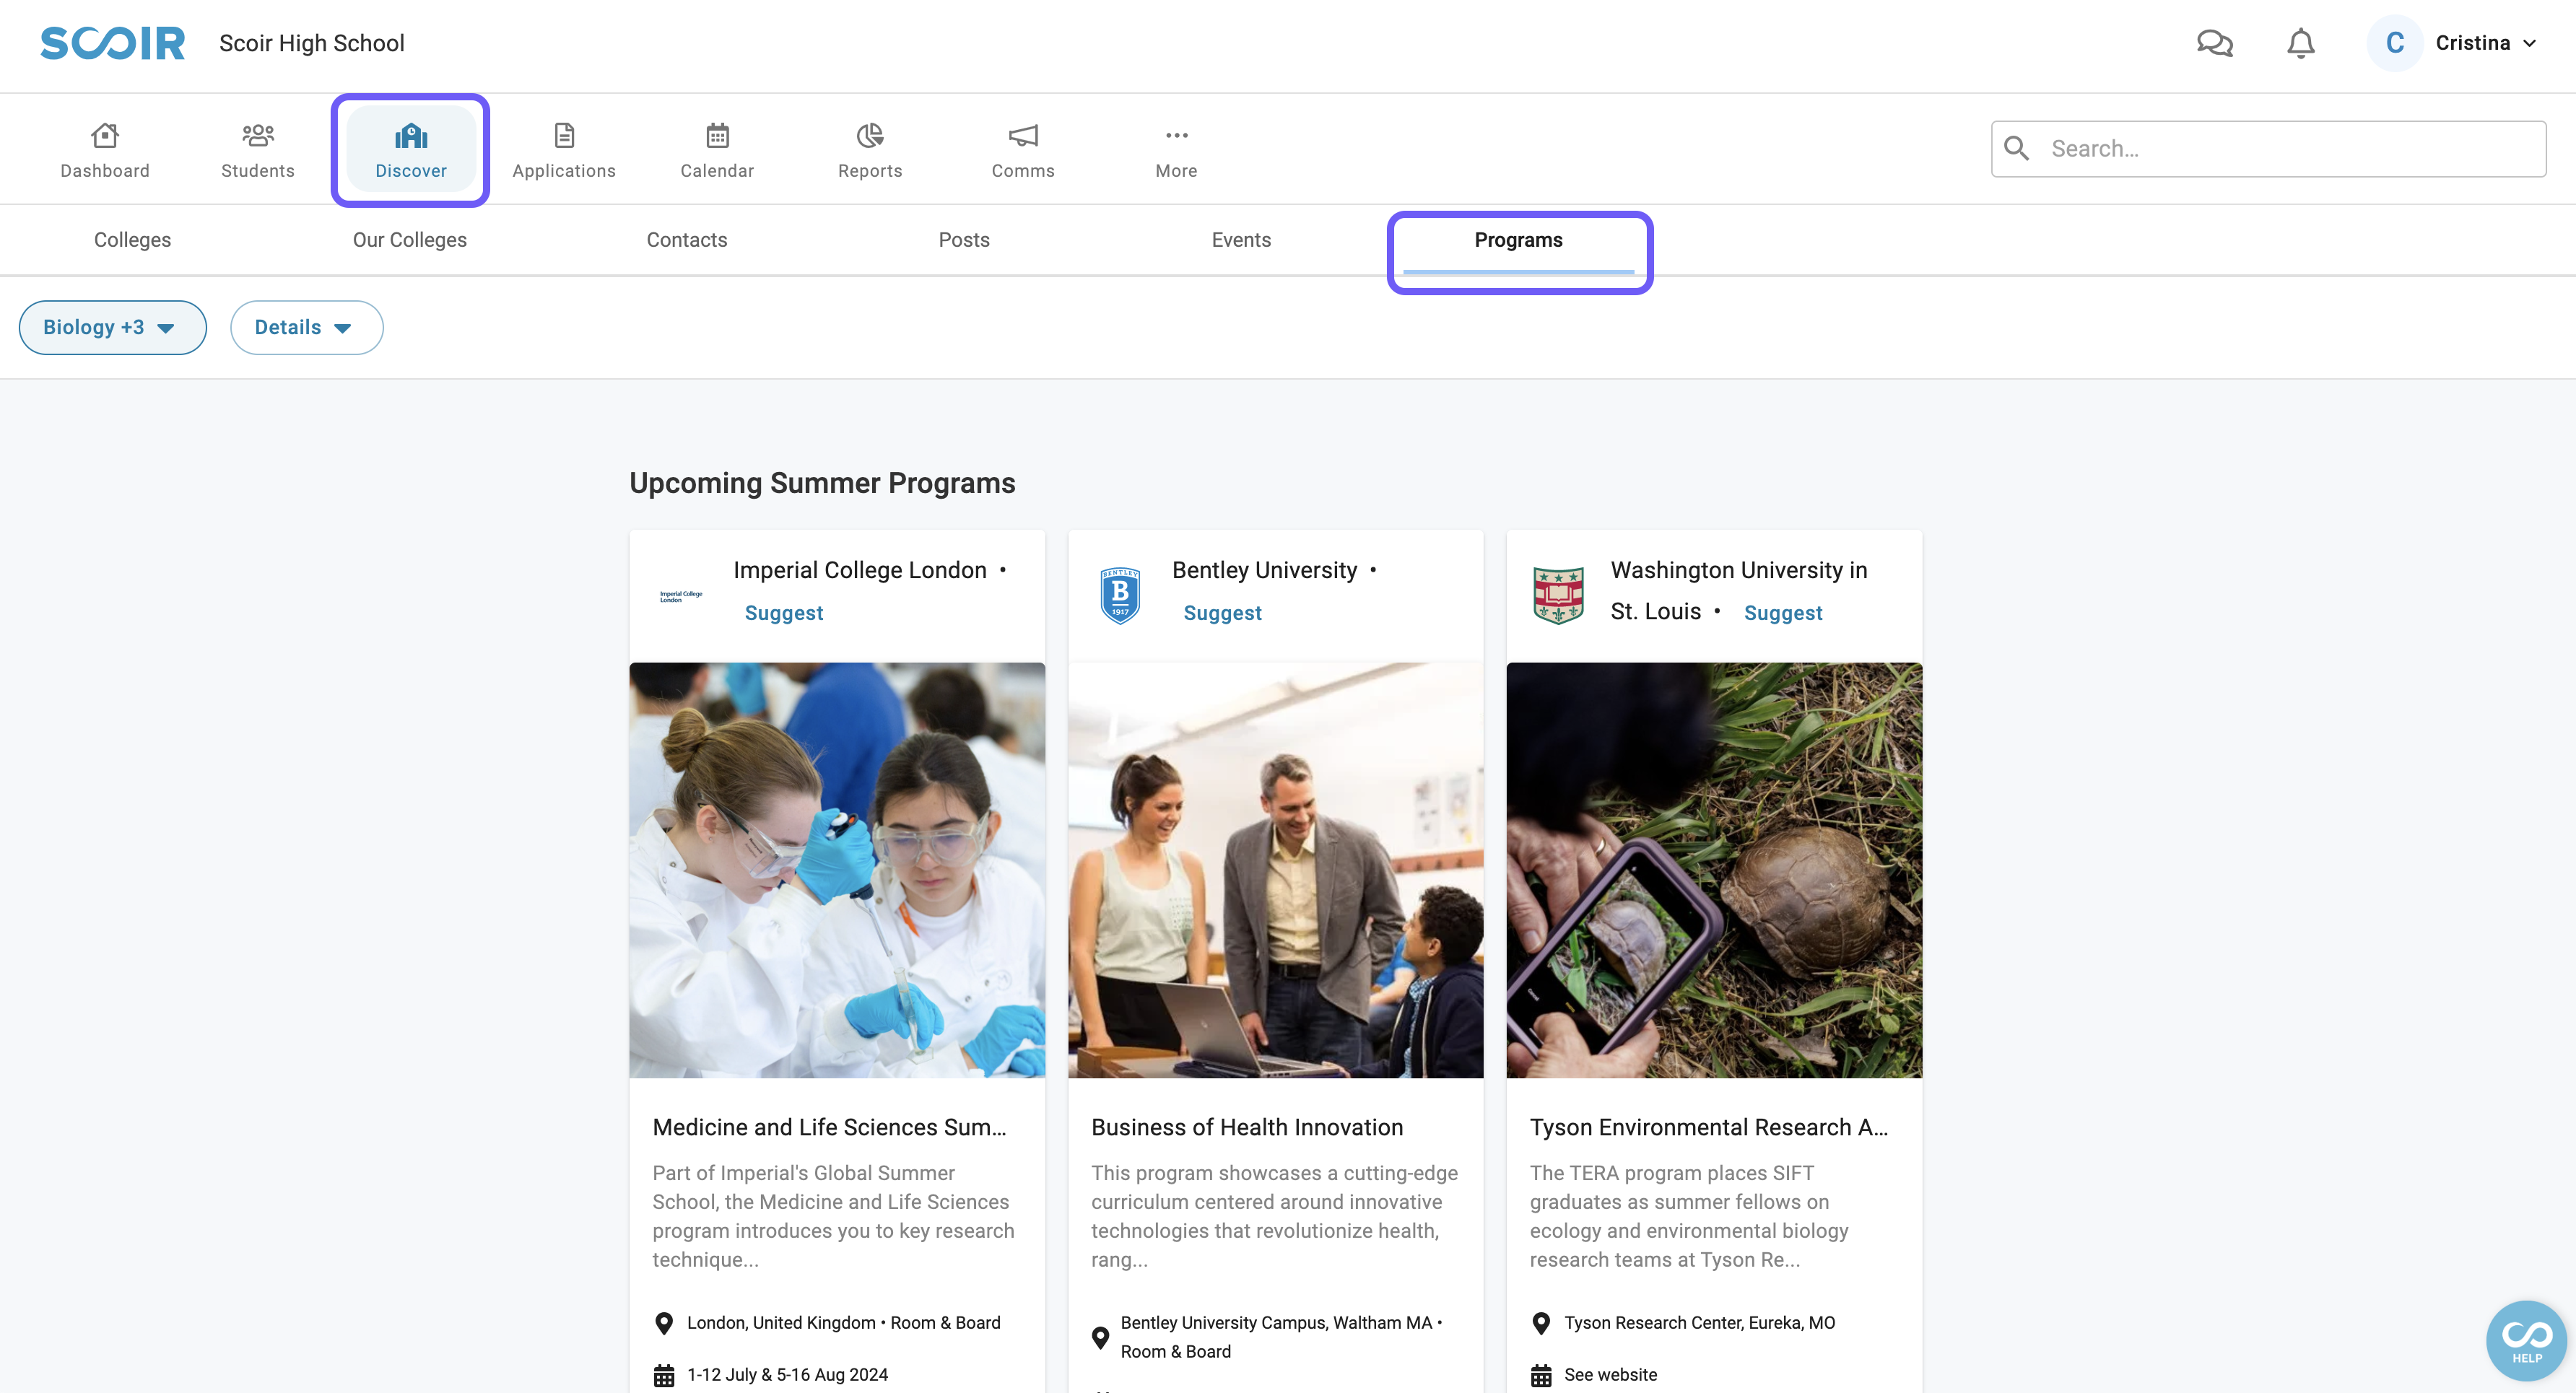Click 'Tyson Research Center, Eureka, MO' text
The width and height of the screenshot is (2576, 1393).
point(1699,1323)
